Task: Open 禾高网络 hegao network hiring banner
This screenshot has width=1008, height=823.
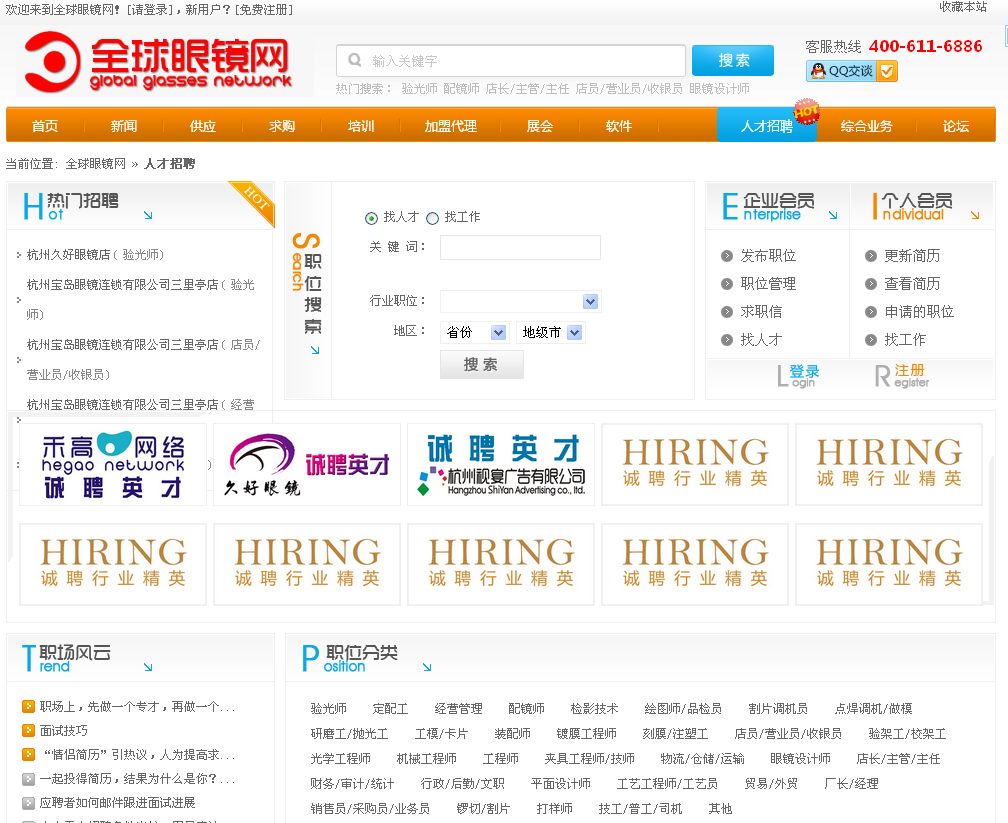Action: (x=113, y=464)
